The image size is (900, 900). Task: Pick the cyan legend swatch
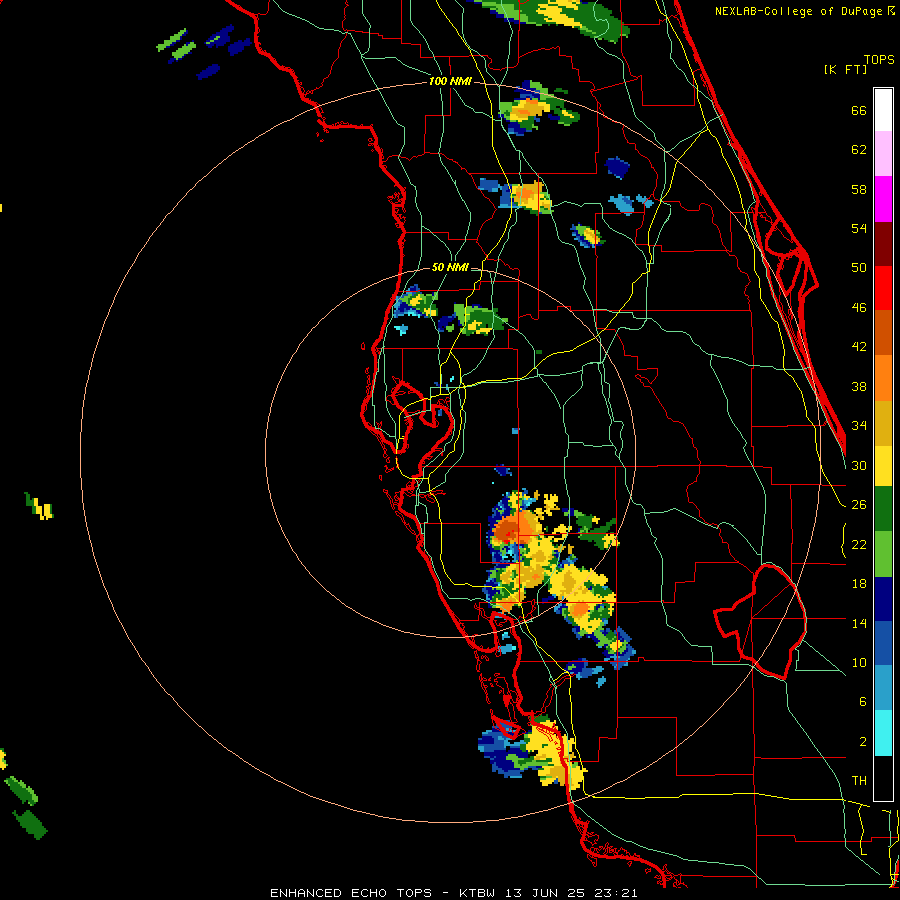[x=883, y=733]
